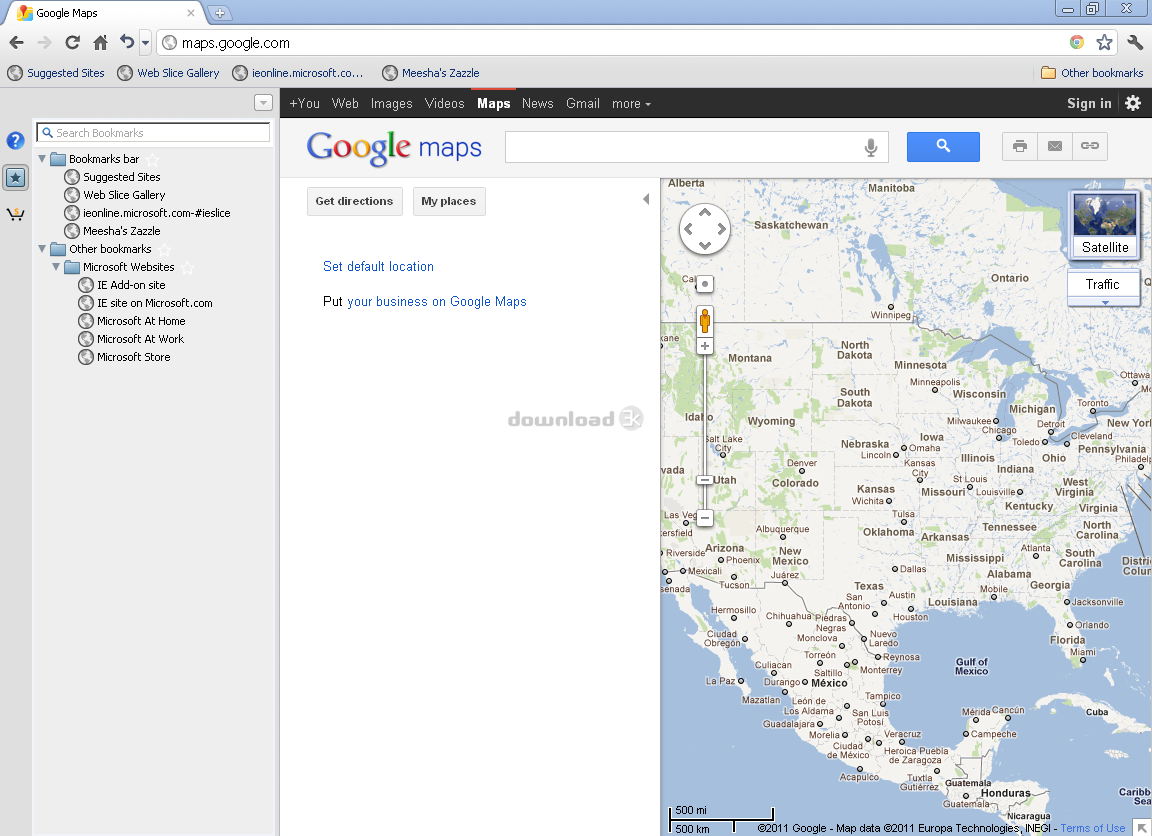This screenshot has width=1152, height=836.
Task: Click Get directions button
Action: pos(354,201)
